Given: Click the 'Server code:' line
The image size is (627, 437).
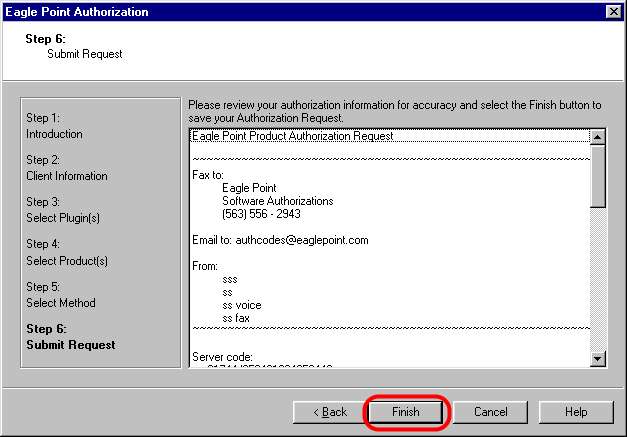Looking at the screenshot, I should [x=222, y=357].
